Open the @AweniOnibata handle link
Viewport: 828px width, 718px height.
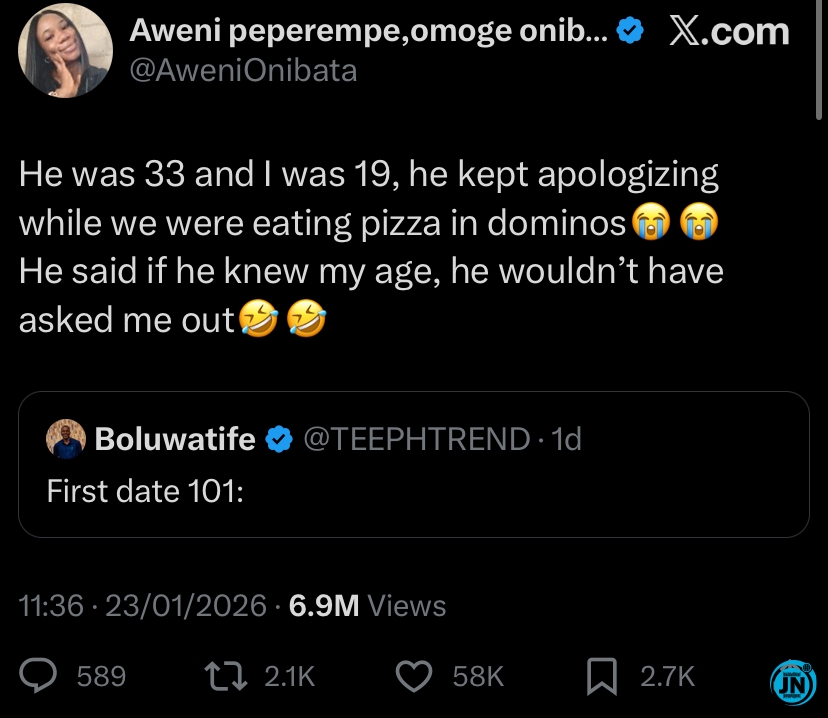pyautogui.click(x=243, y=70)
